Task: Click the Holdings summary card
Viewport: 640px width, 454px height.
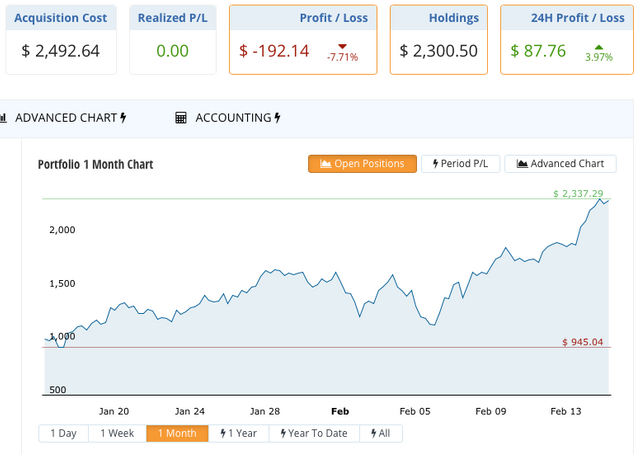Action: click(439, 39)
